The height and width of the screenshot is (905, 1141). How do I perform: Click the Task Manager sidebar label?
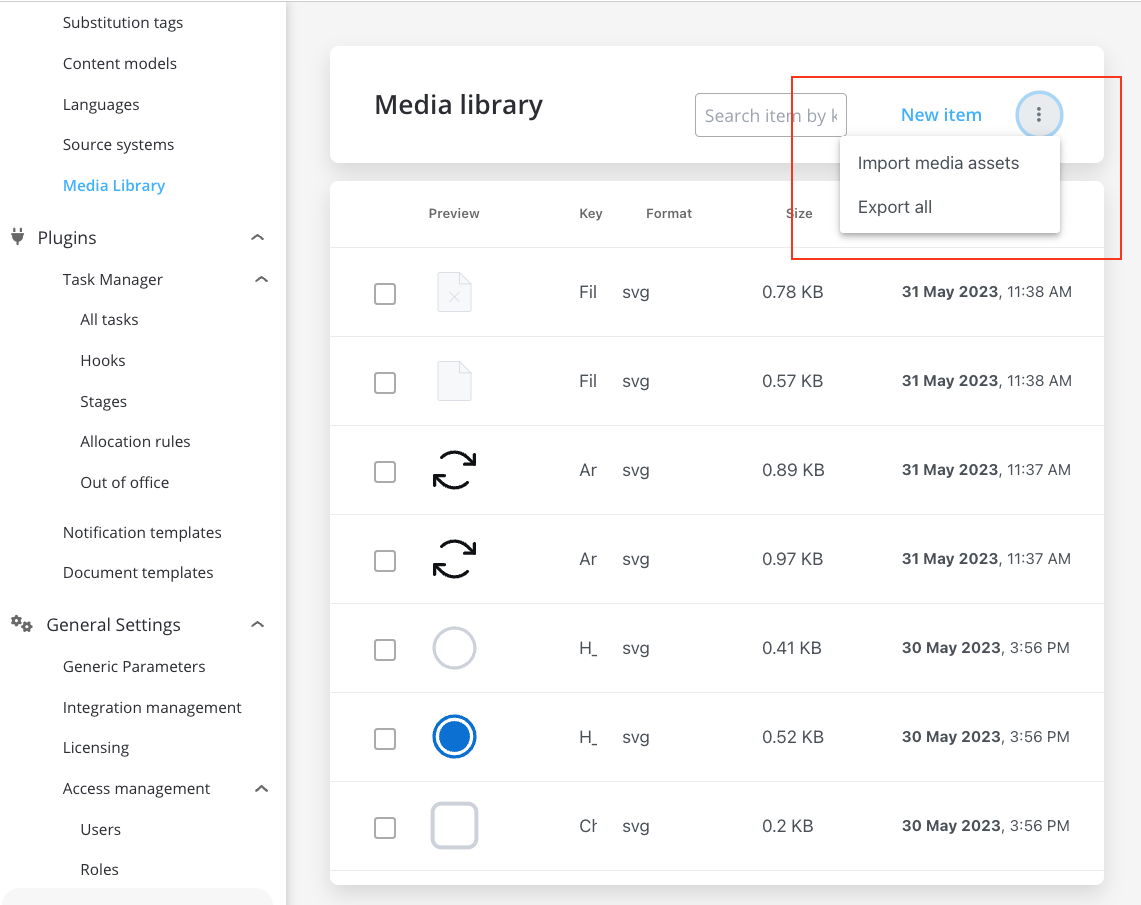[x=112, y=279]
